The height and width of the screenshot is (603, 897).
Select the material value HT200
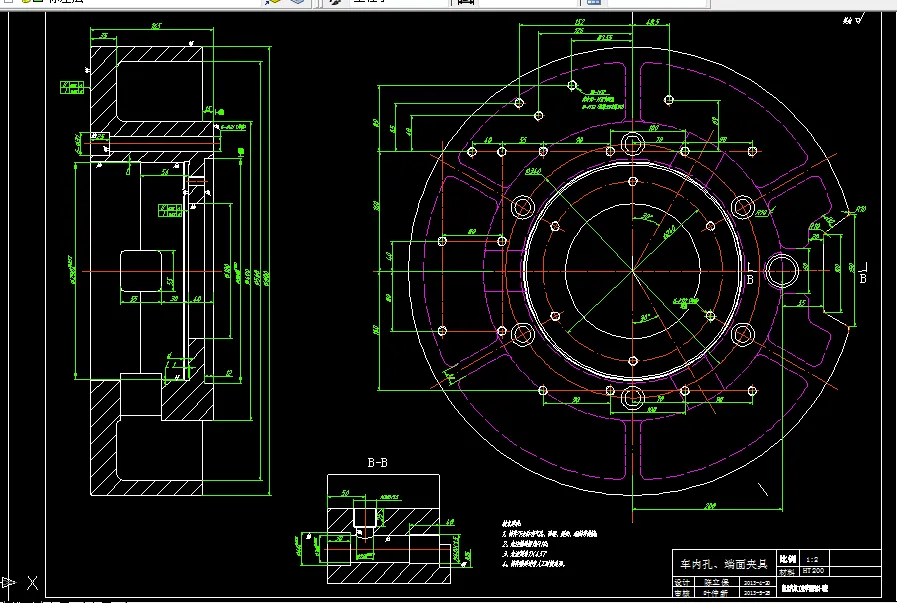click(813, 571)
